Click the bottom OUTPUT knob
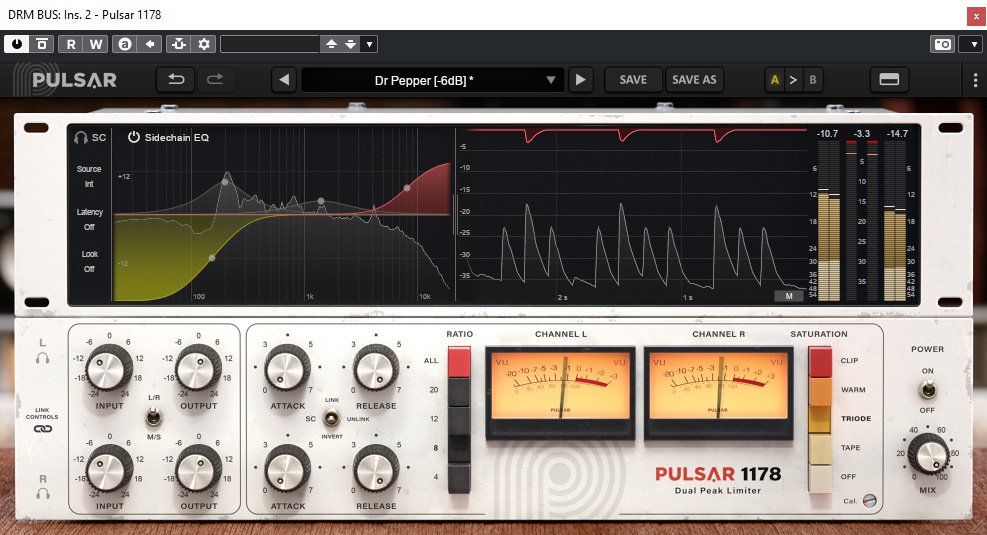 click(198, 468)
